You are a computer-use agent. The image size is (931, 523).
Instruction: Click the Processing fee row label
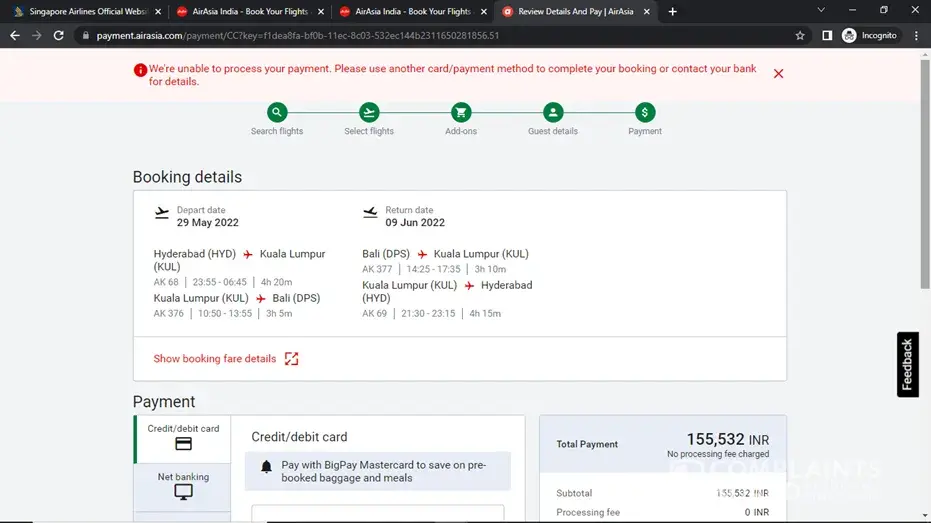pyautogui.click(x=588, y=512)
